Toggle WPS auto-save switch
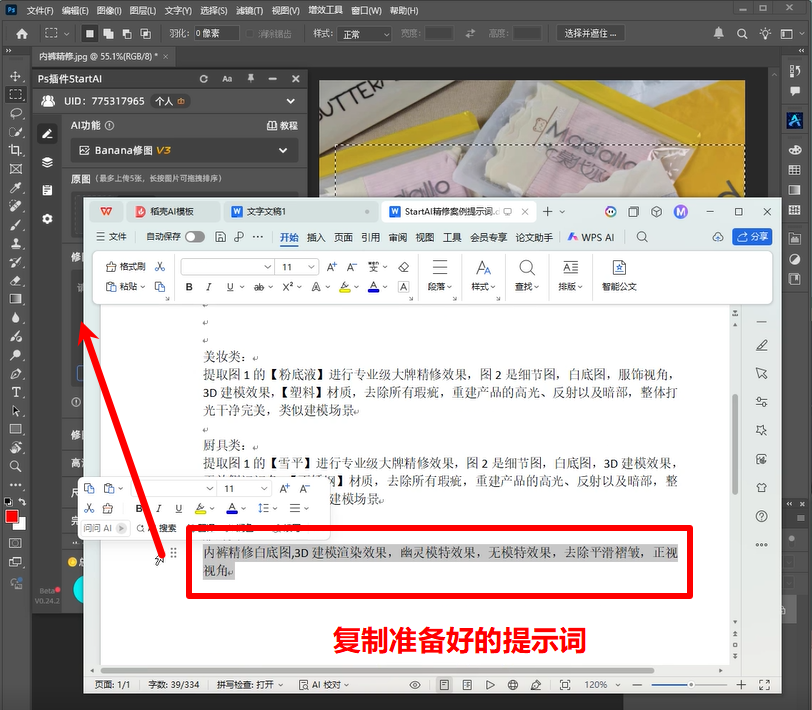 click(x=195, y=237)
